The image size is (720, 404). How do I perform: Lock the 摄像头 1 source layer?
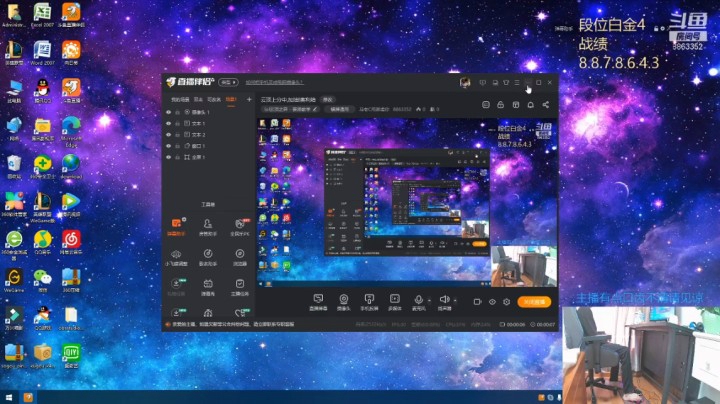[x=178, y=112]
